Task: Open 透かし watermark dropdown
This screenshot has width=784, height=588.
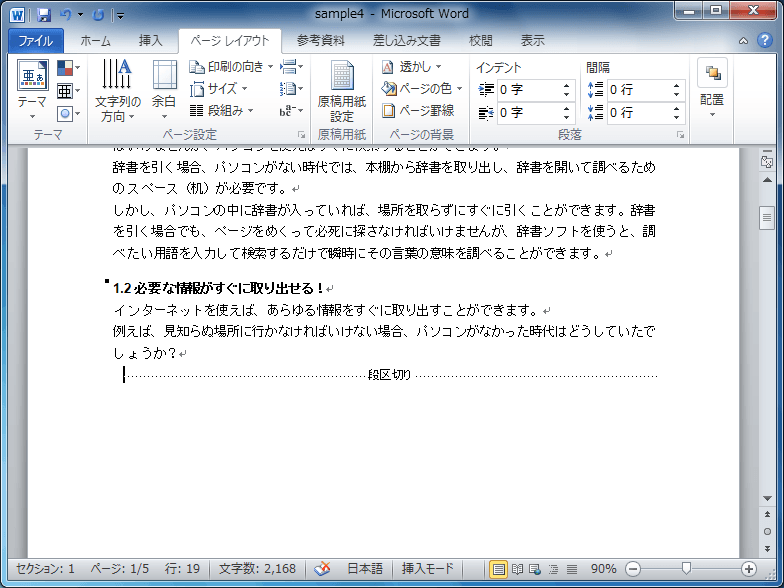Action: click(x=412, y=66)
